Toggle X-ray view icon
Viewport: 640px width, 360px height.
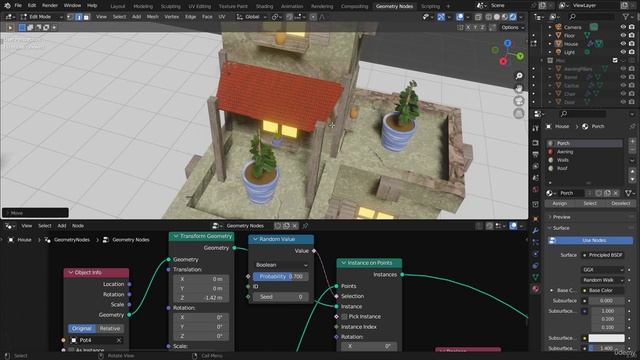point(478,17)
